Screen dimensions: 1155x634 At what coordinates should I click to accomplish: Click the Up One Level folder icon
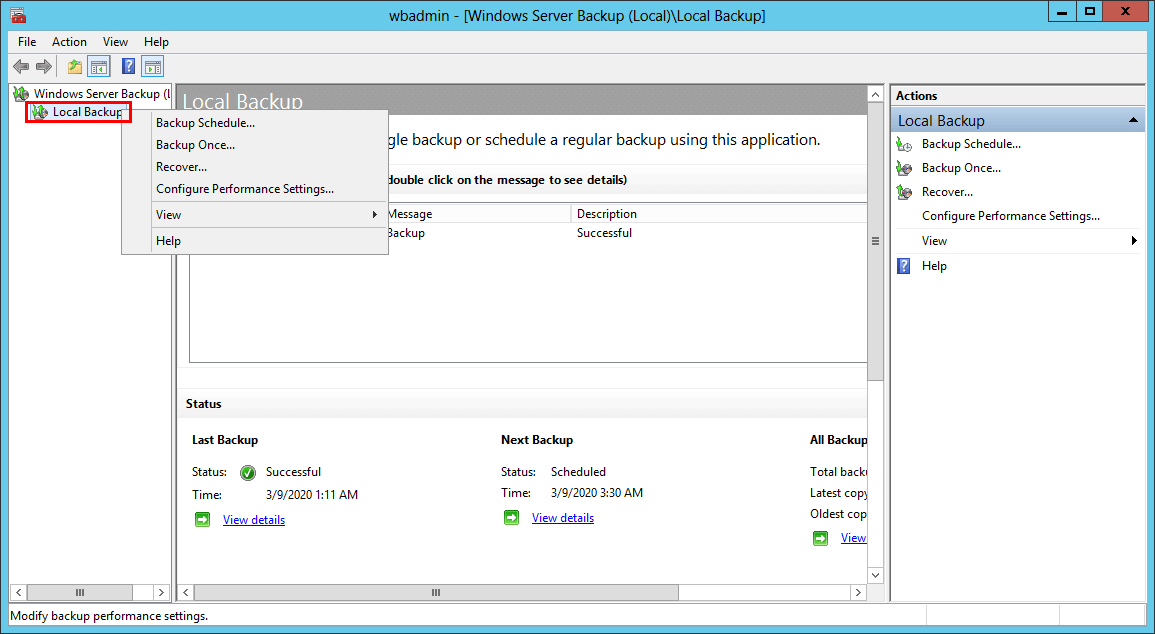click(x=75, y=67)
